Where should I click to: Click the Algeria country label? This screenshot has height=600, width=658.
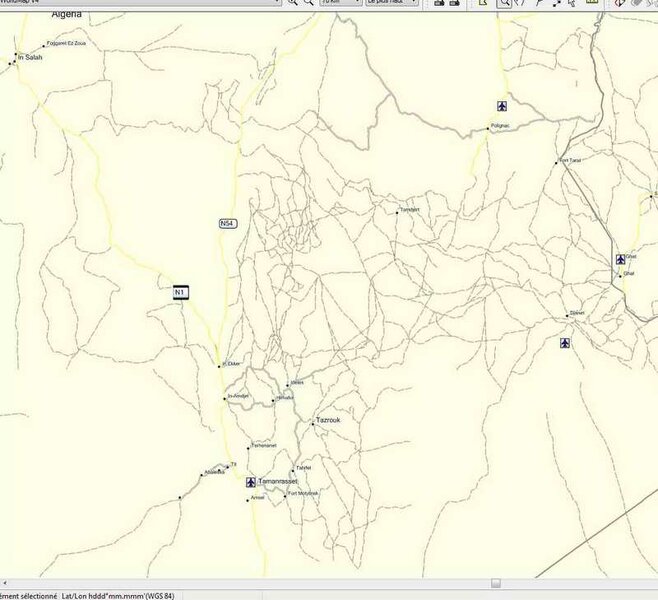click(x=67, y=15)
